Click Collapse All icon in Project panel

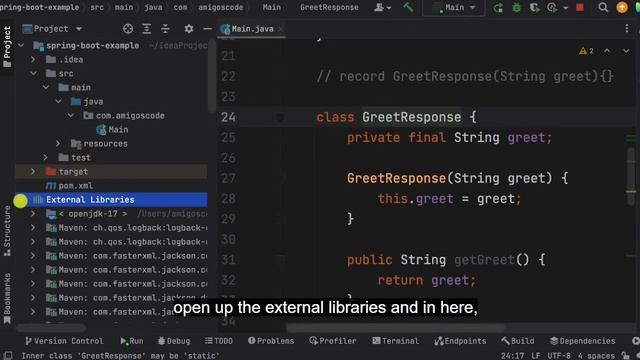pyautogui.click(x=165, y=29)
